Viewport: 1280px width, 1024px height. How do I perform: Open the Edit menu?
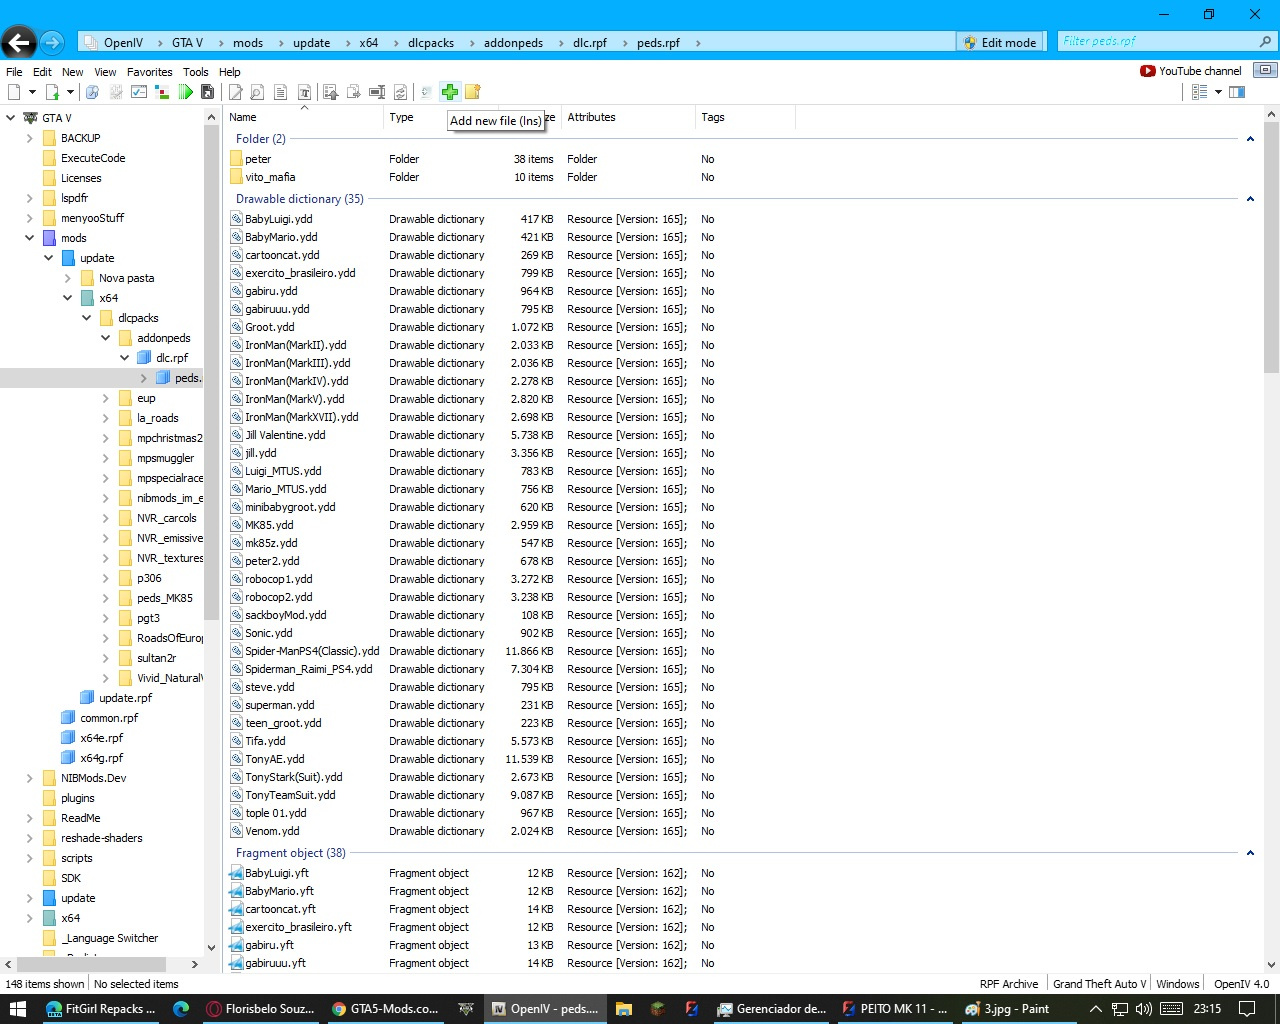coord(42,72)
